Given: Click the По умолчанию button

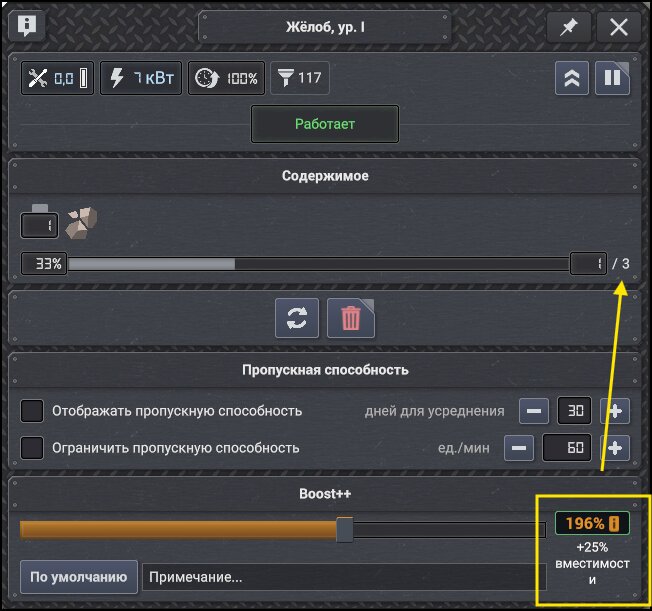Looking at the screenshot, I should point(79,577).
